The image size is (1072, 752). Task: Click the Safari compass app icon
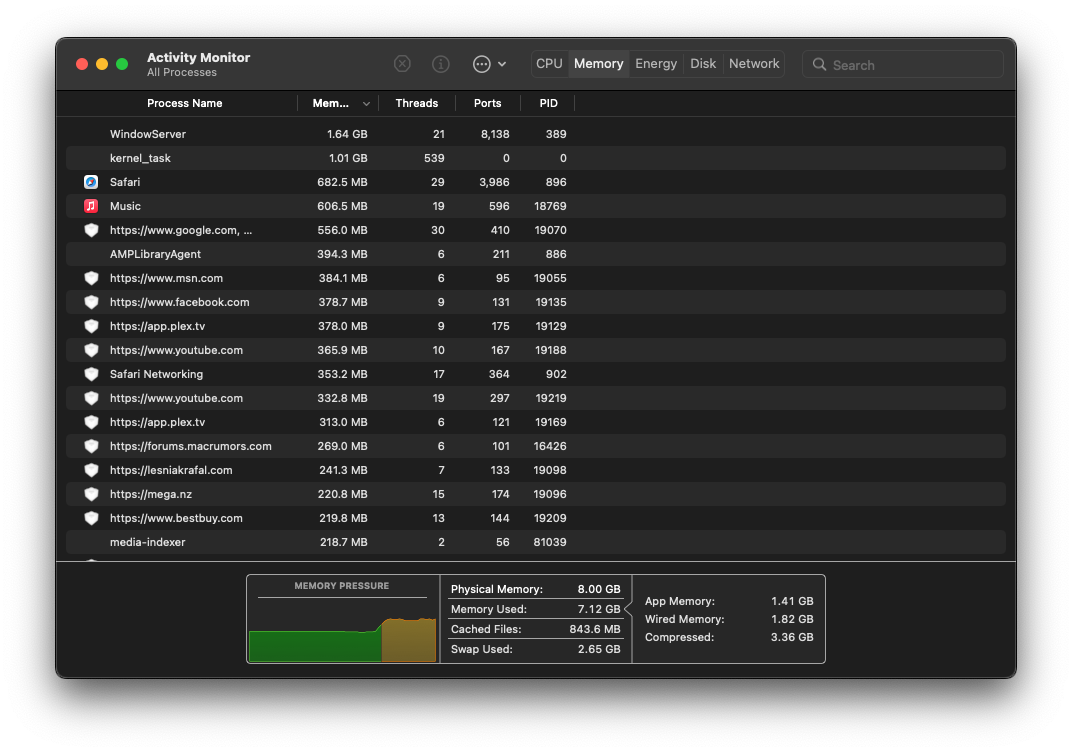coord(91,182)
